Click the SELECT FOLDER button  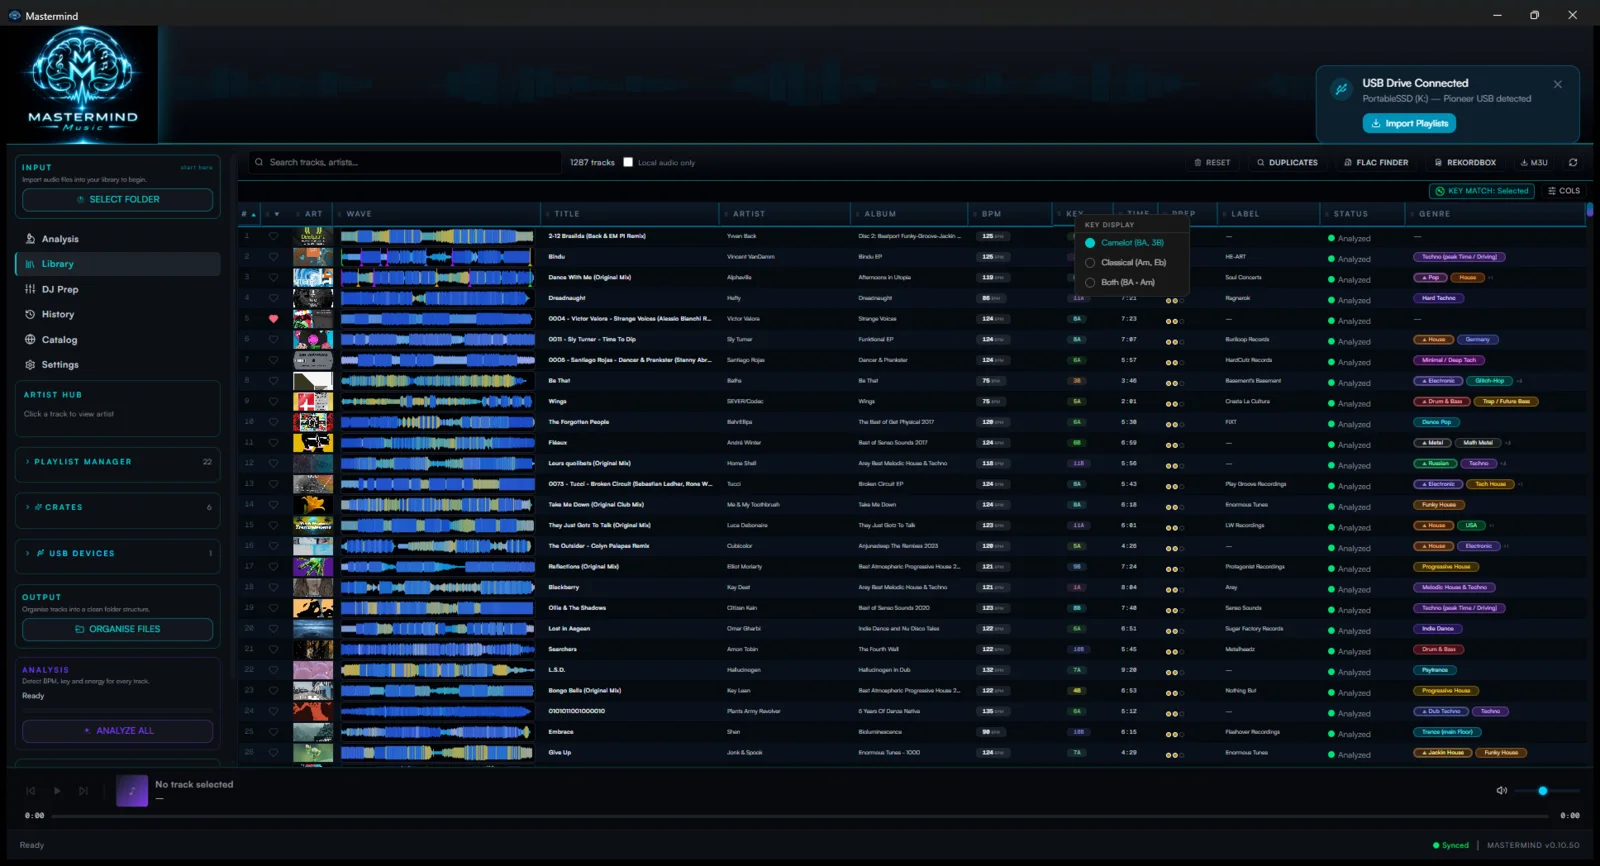118,199
